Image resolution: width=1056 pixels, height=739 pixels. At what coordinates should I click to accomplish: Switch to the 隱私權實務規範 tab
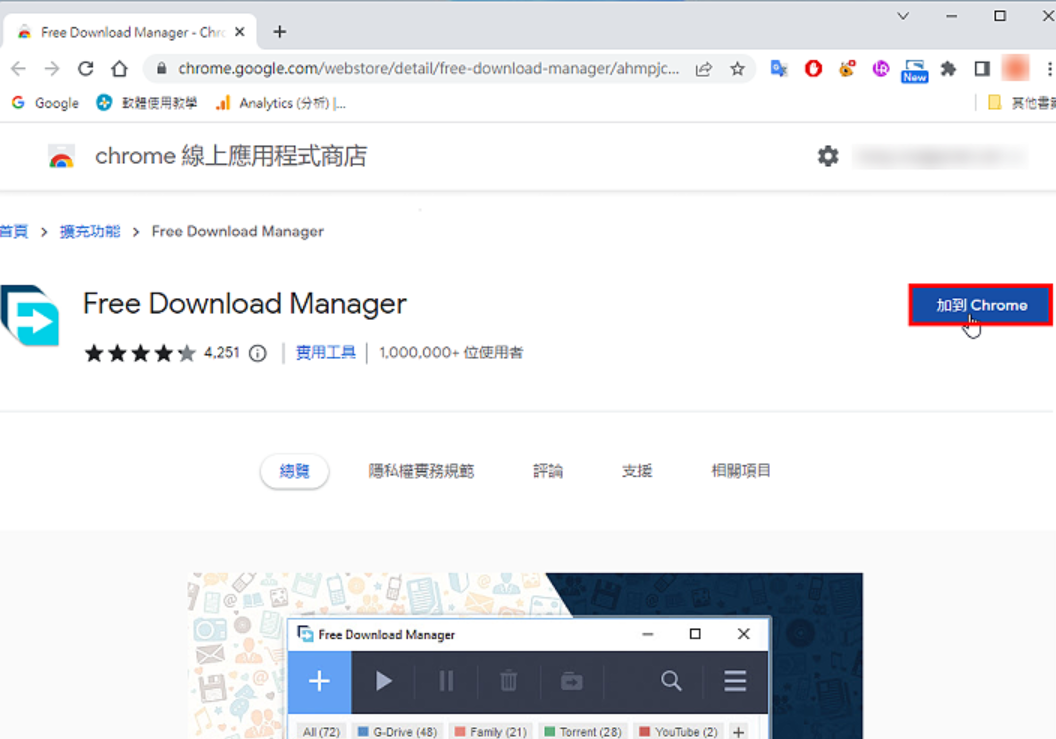pyautogui.click(x=421, y=471)
